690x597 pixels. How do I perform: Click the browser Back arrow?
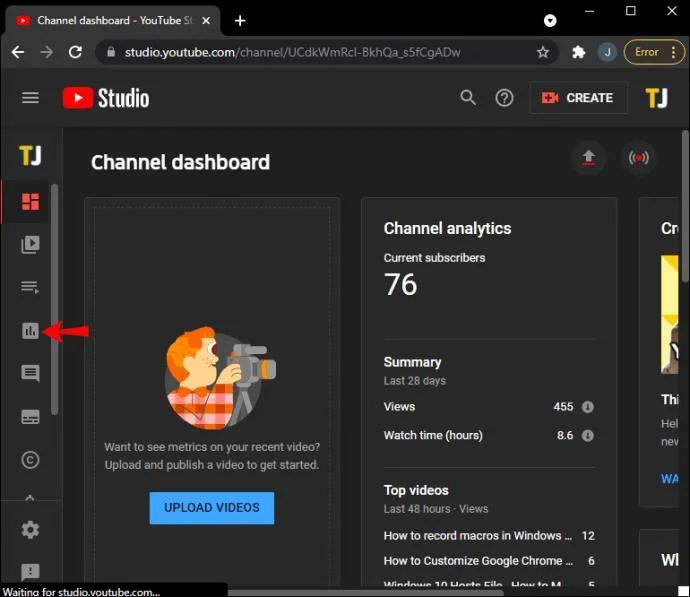(18, 52)
